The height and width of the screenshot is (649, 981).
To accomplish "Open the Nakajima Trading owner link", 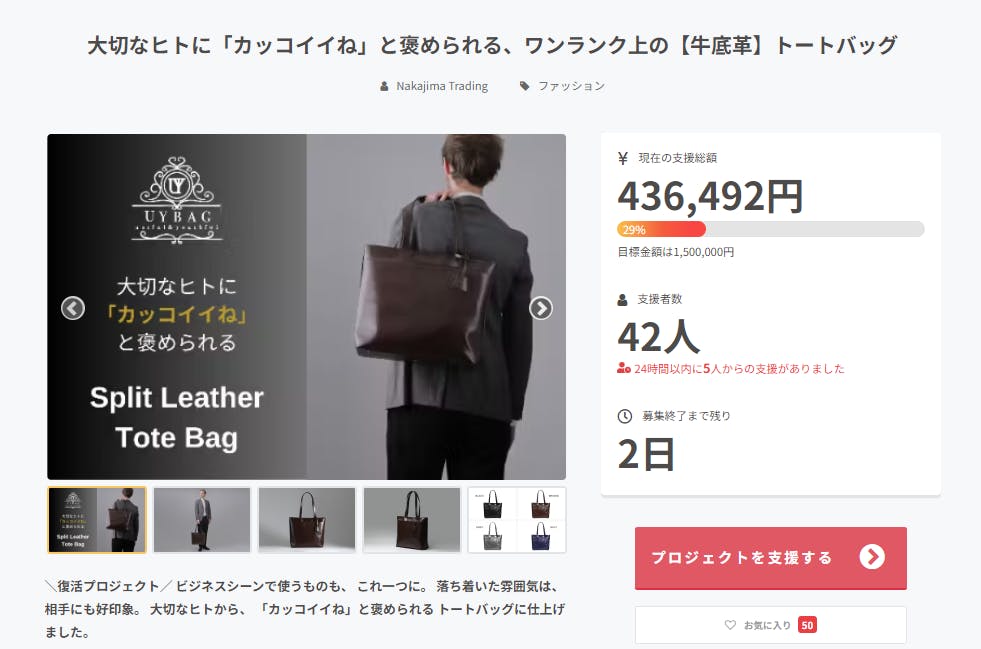I will pos(442,86).
